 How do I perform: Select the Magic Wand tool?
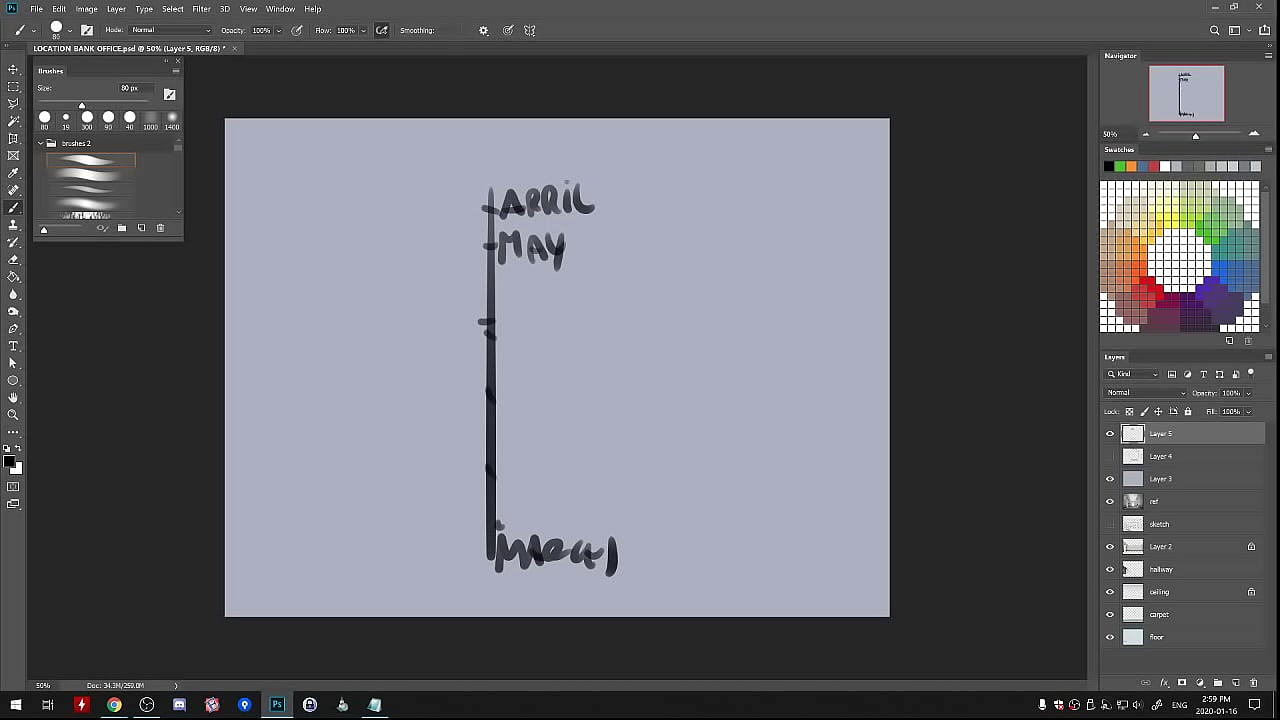coord(13,121)
